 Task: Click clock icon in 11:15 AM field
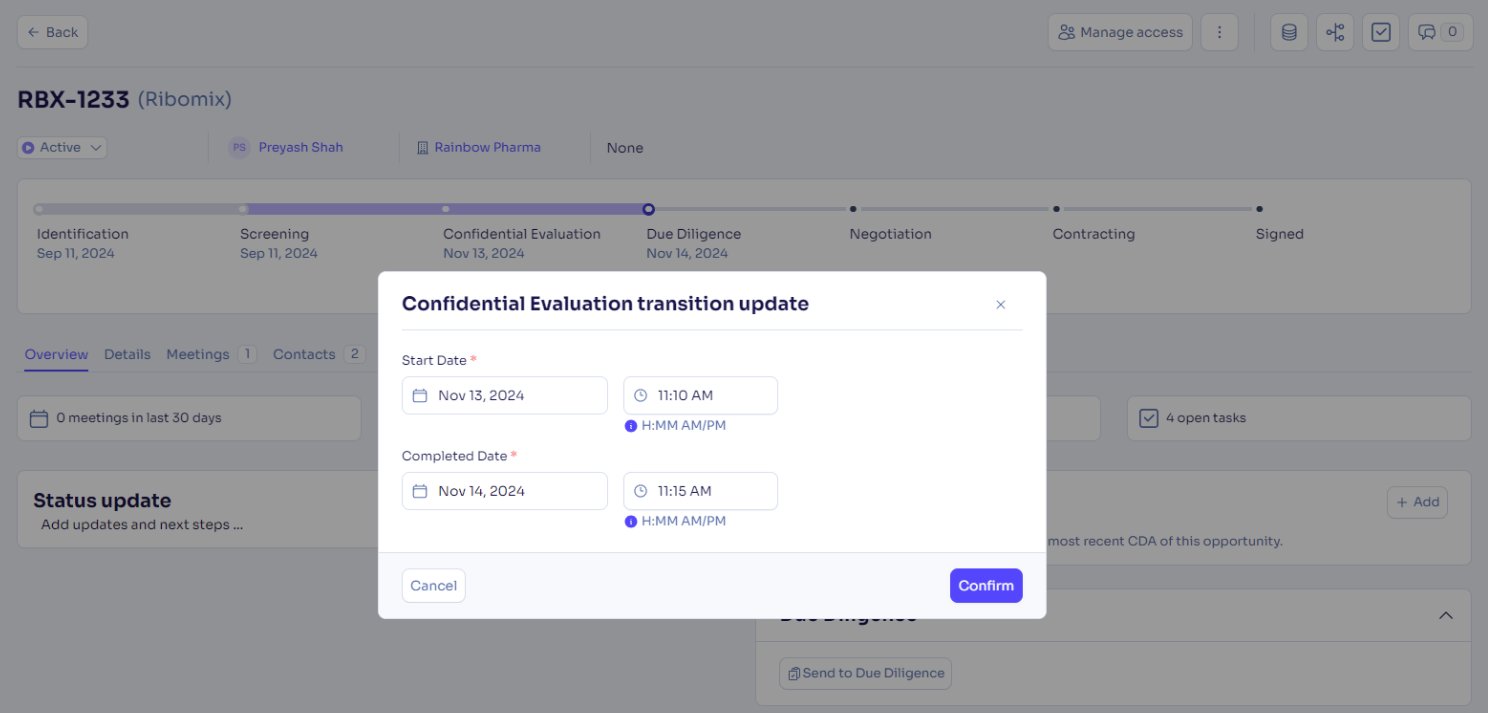point(641,491)
